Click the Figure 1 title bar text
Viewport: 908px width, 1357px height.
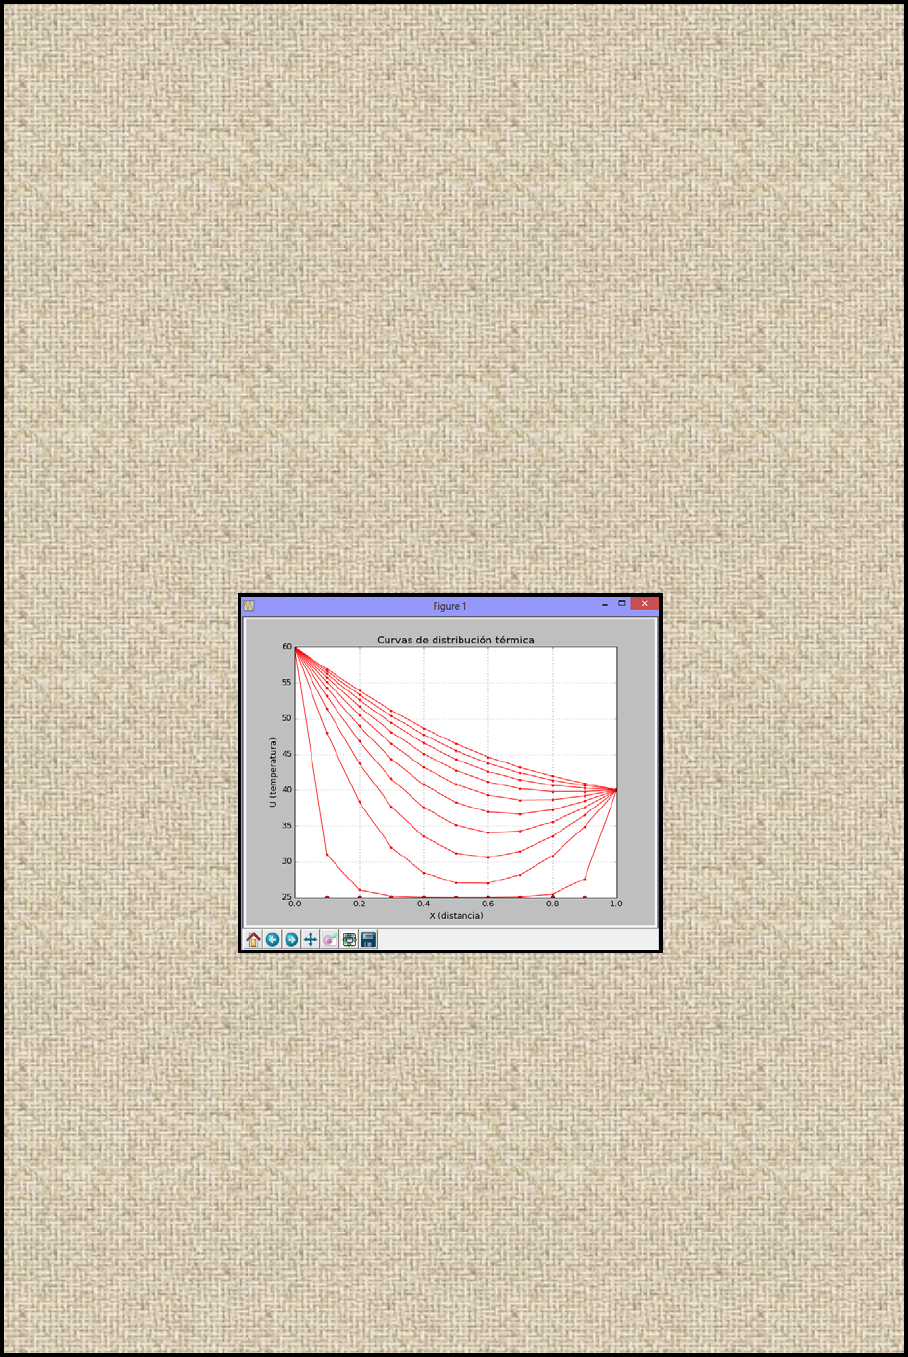coord(449,606)
